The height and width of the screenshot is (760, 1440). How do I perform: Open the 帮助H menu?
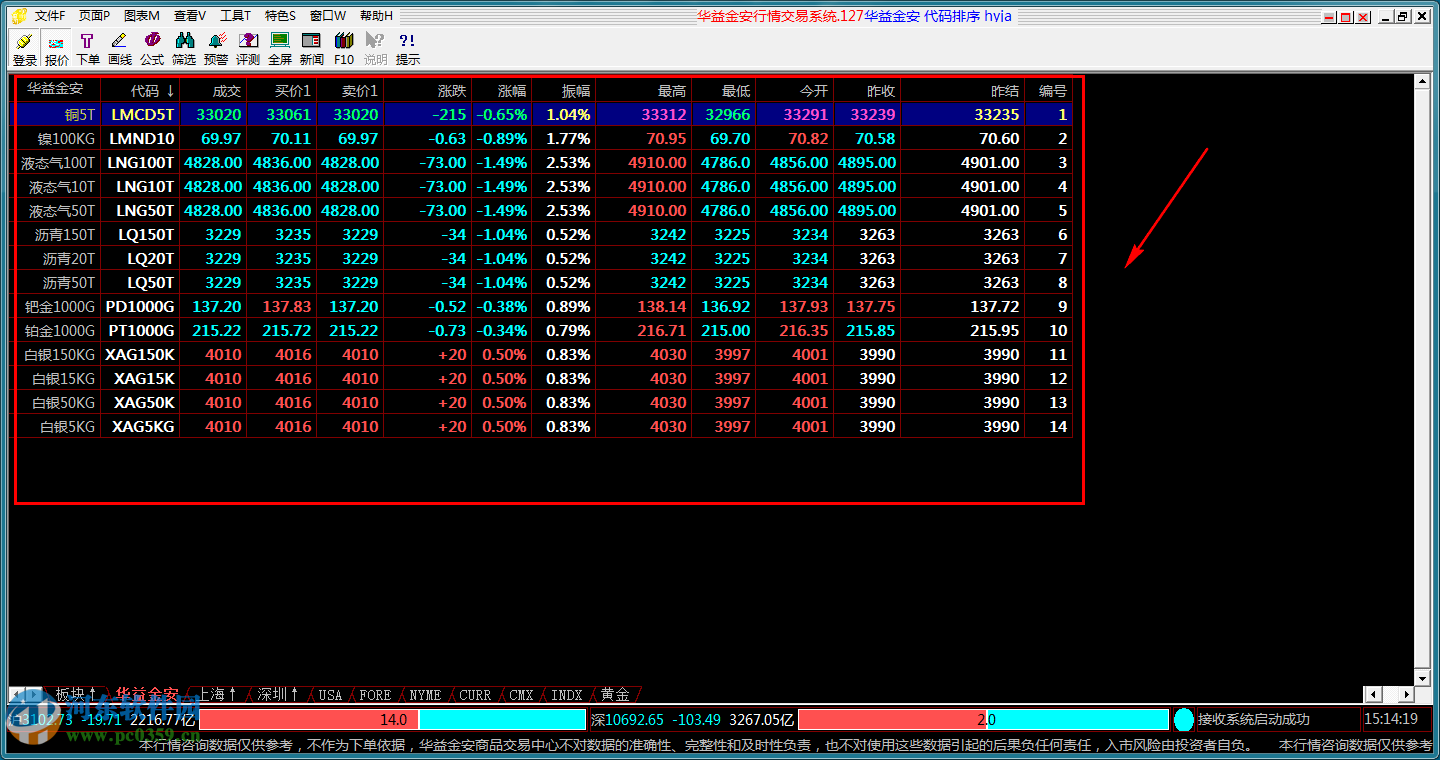click(377, 16)
